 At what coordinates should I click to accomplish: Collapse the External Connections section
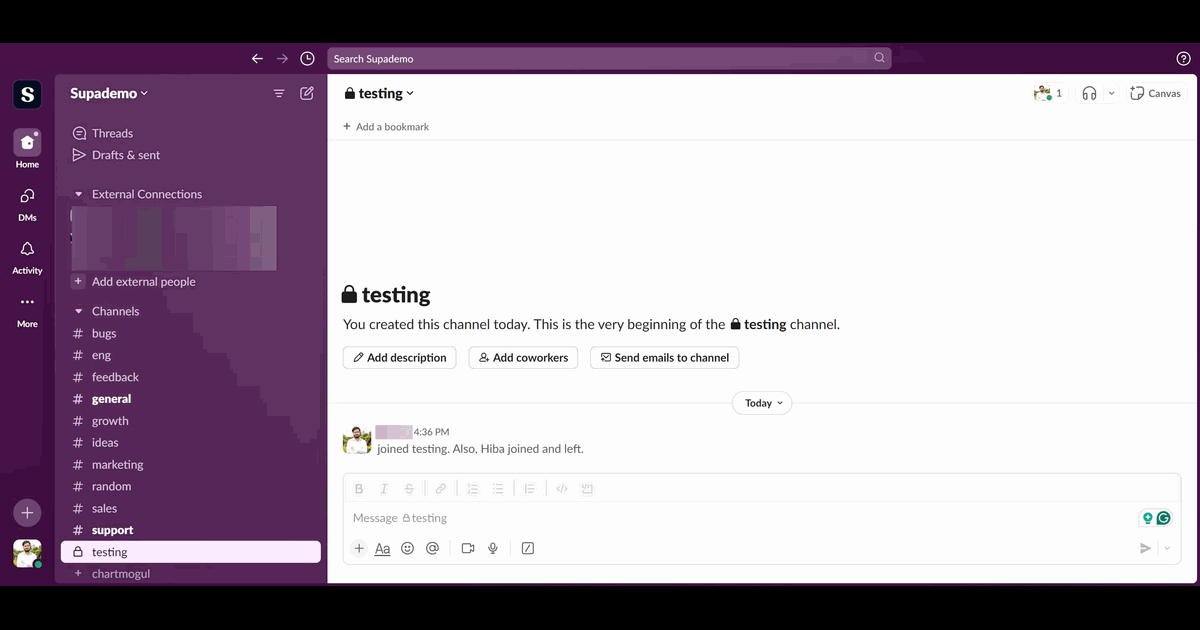pyautogui.click(x=79, y=194)
